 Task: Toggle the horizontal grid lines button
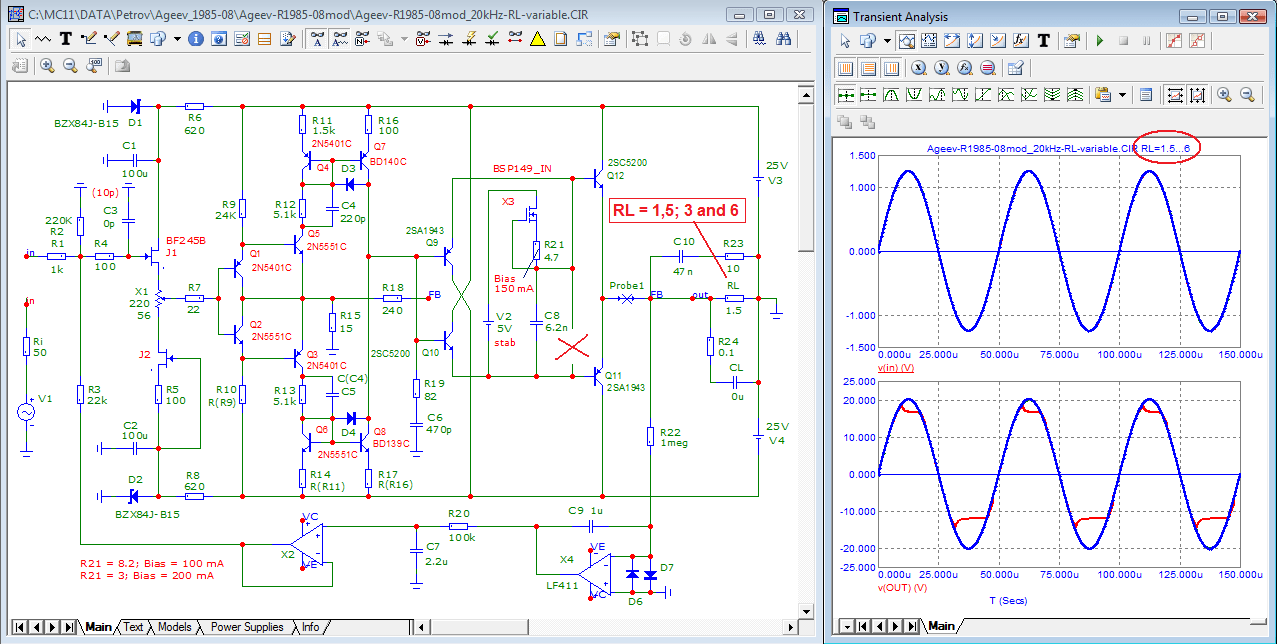tap(868, 68)
